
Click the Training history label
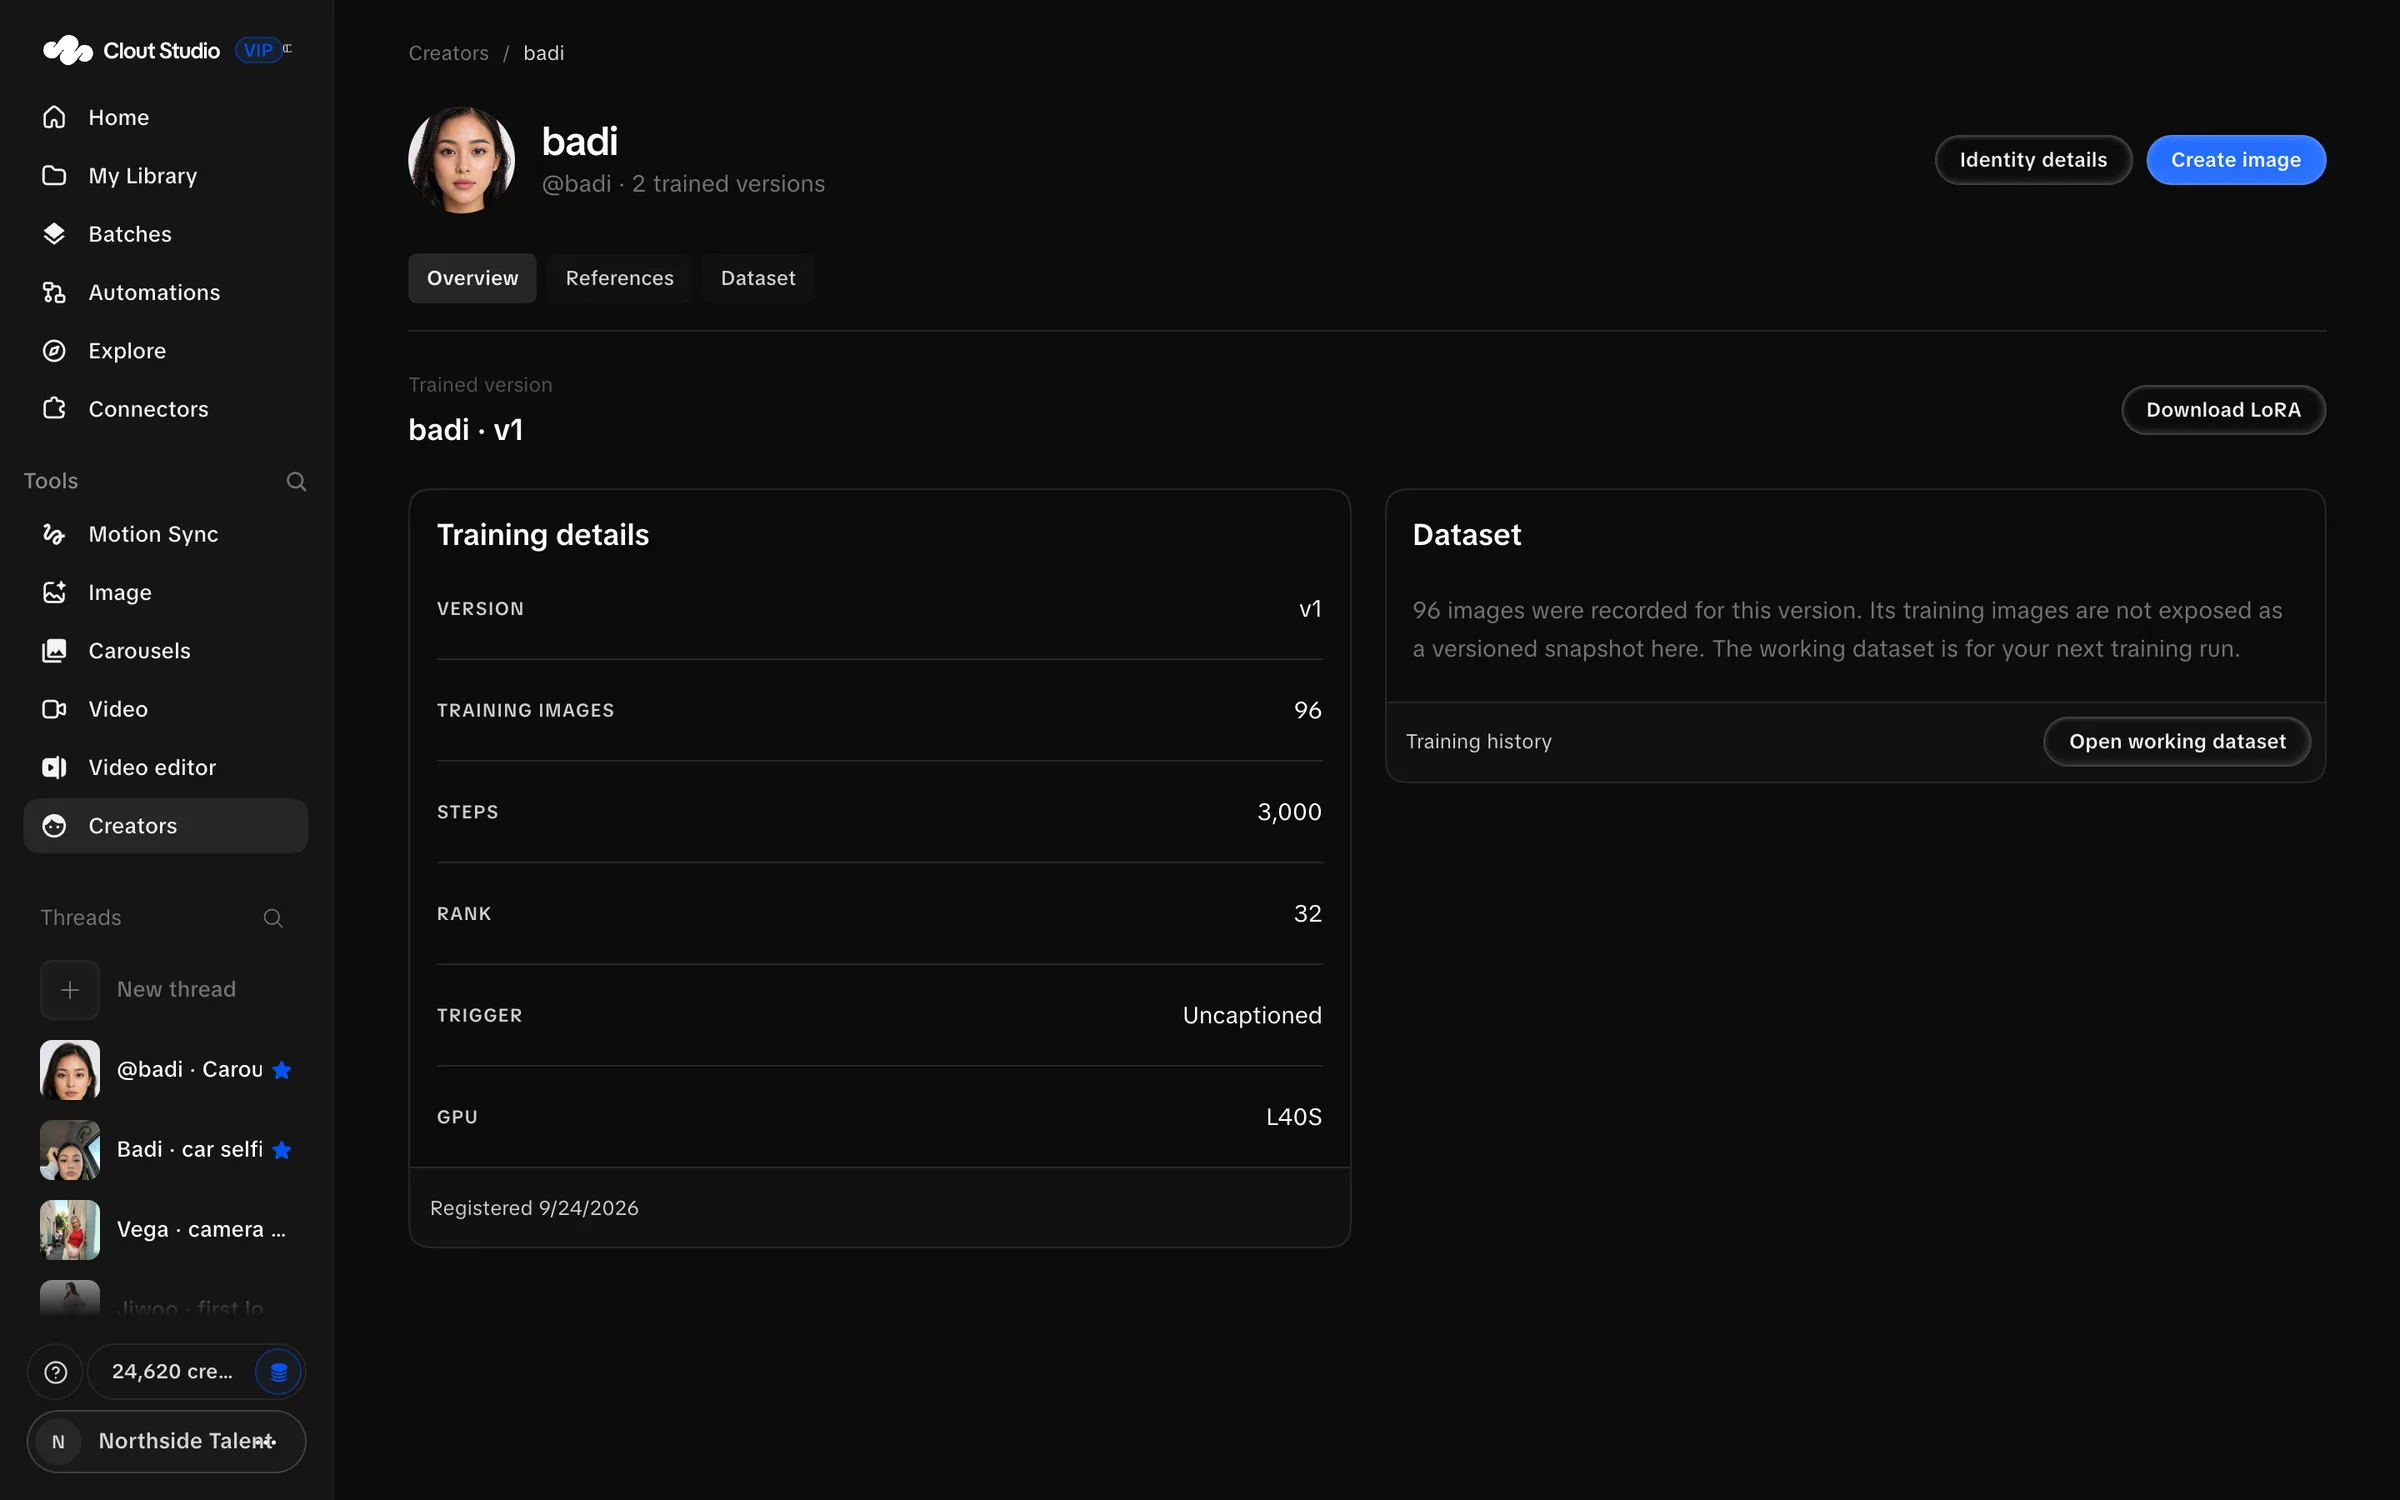[1478, 741]
